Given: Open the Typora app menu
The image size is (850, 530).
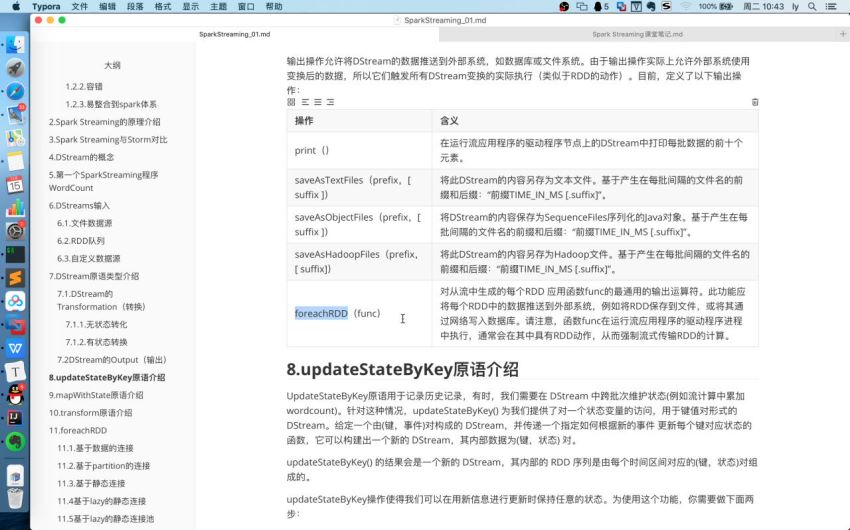Looking at the screenshot, I should point(46,7).
